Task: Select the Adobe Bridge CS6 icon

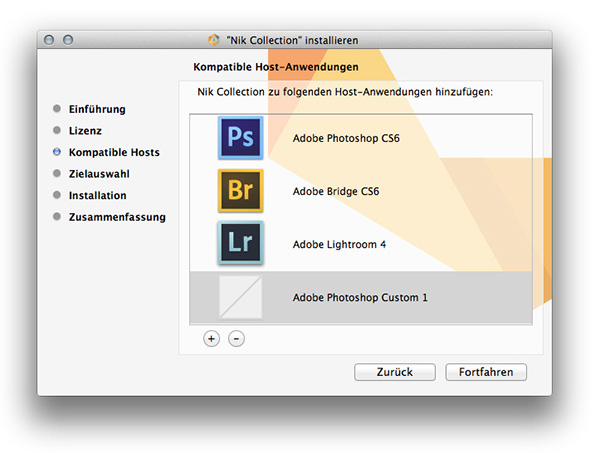Action: point(240,191)
